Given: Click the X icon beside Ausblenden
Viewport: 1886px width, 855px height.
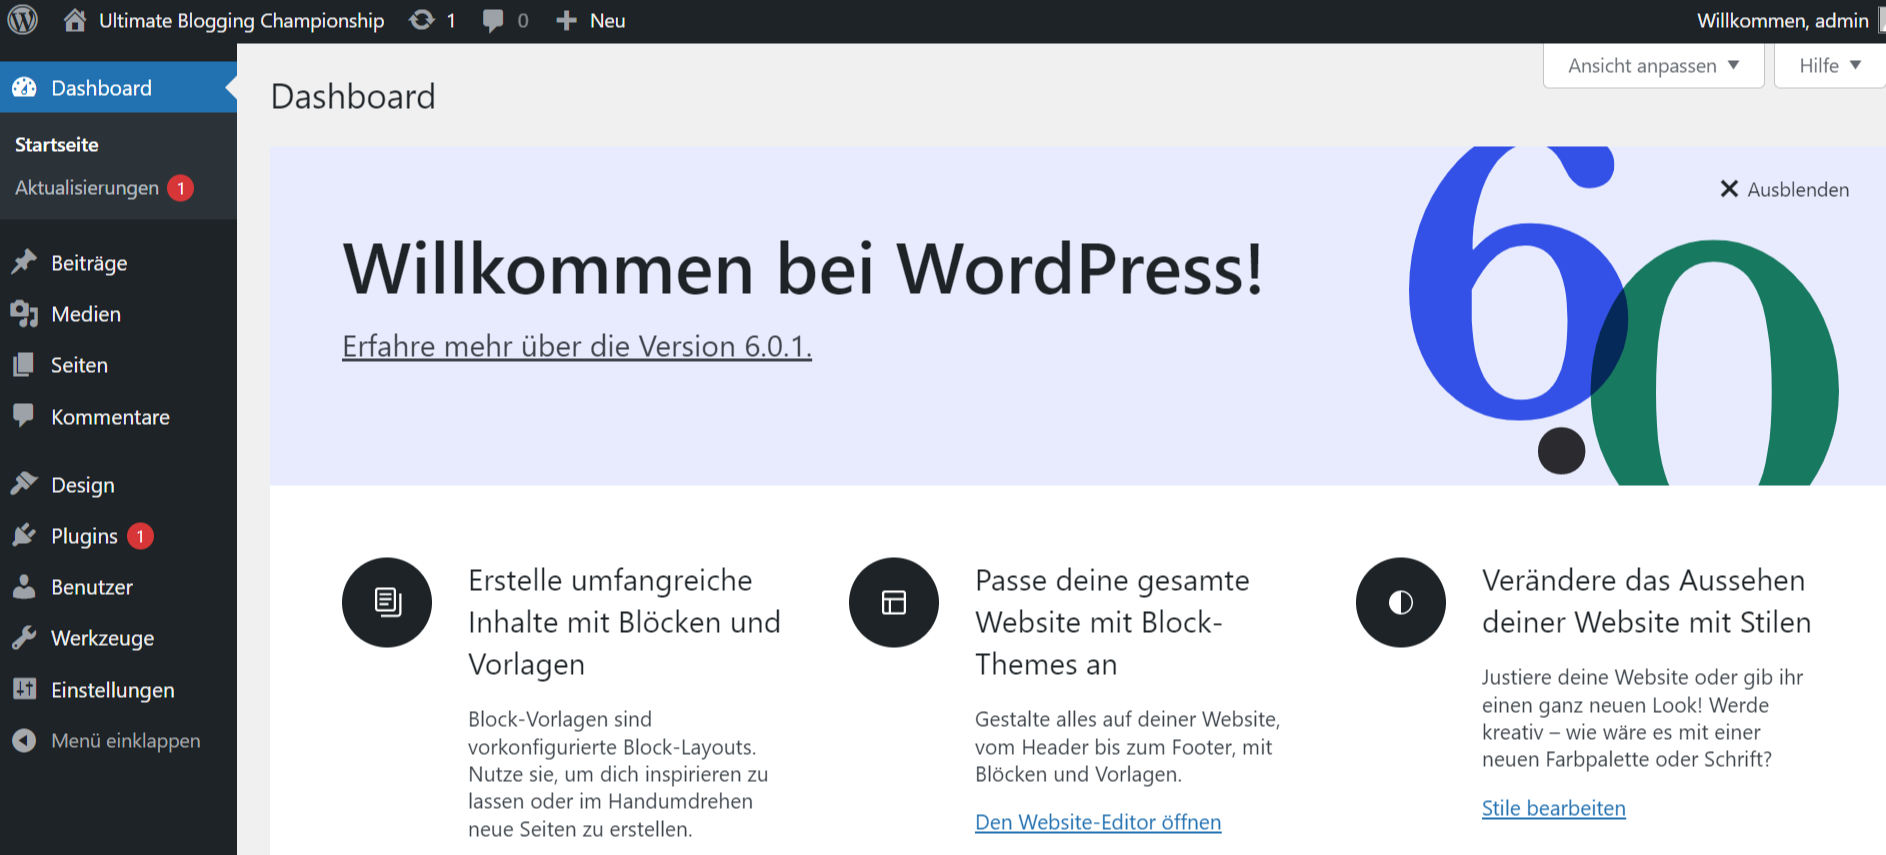Looking at the screenshot, I should (1729, 189).
